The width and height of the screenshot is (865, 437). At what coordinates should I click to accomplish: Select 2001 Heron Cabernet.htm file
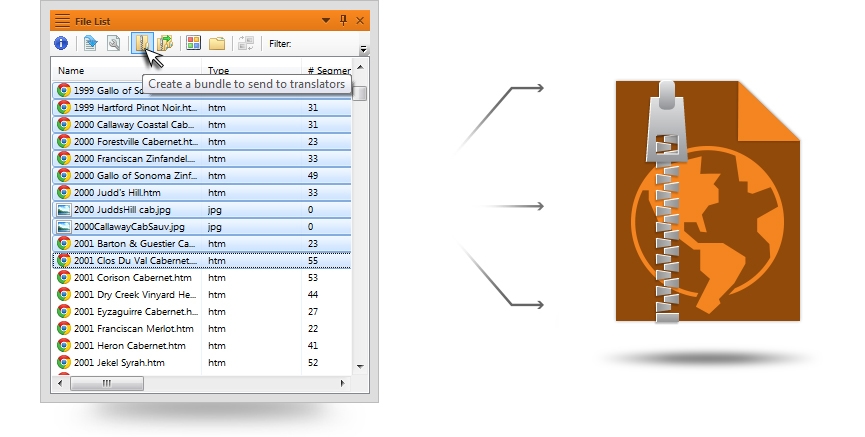coord(202,346)
